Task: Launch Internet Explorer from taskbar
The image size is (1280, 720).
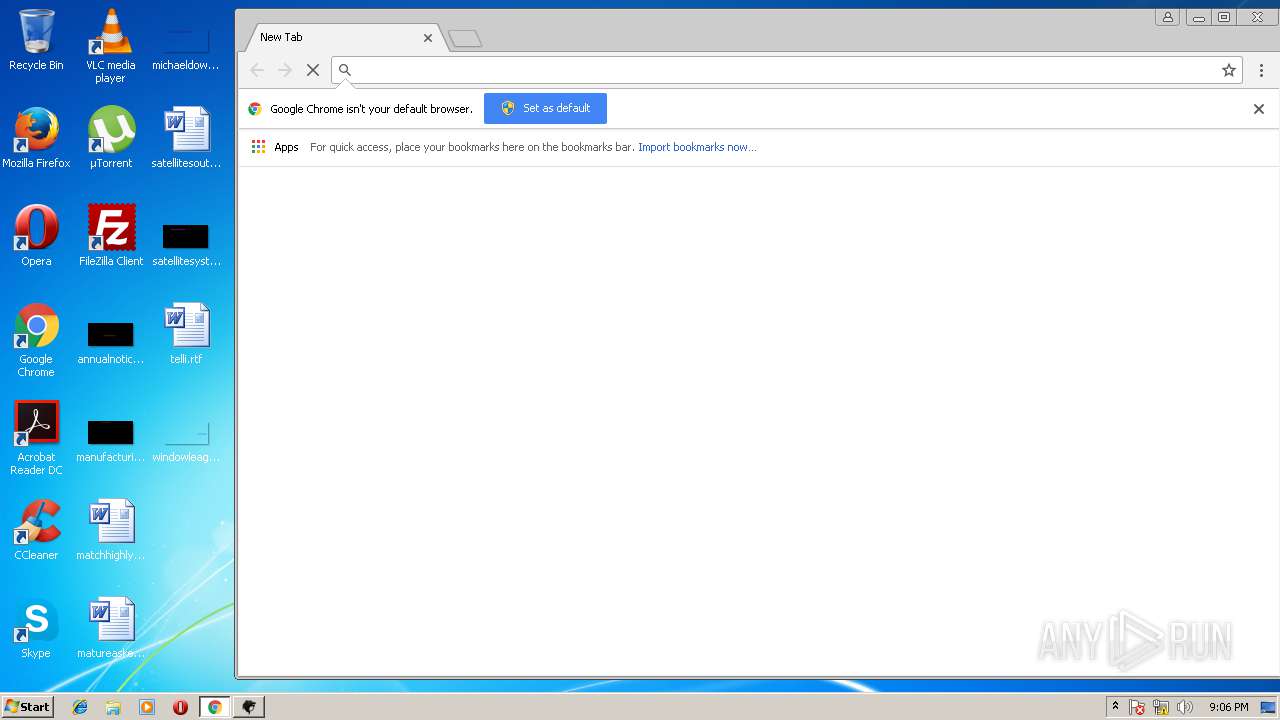Action: point(80,707)
